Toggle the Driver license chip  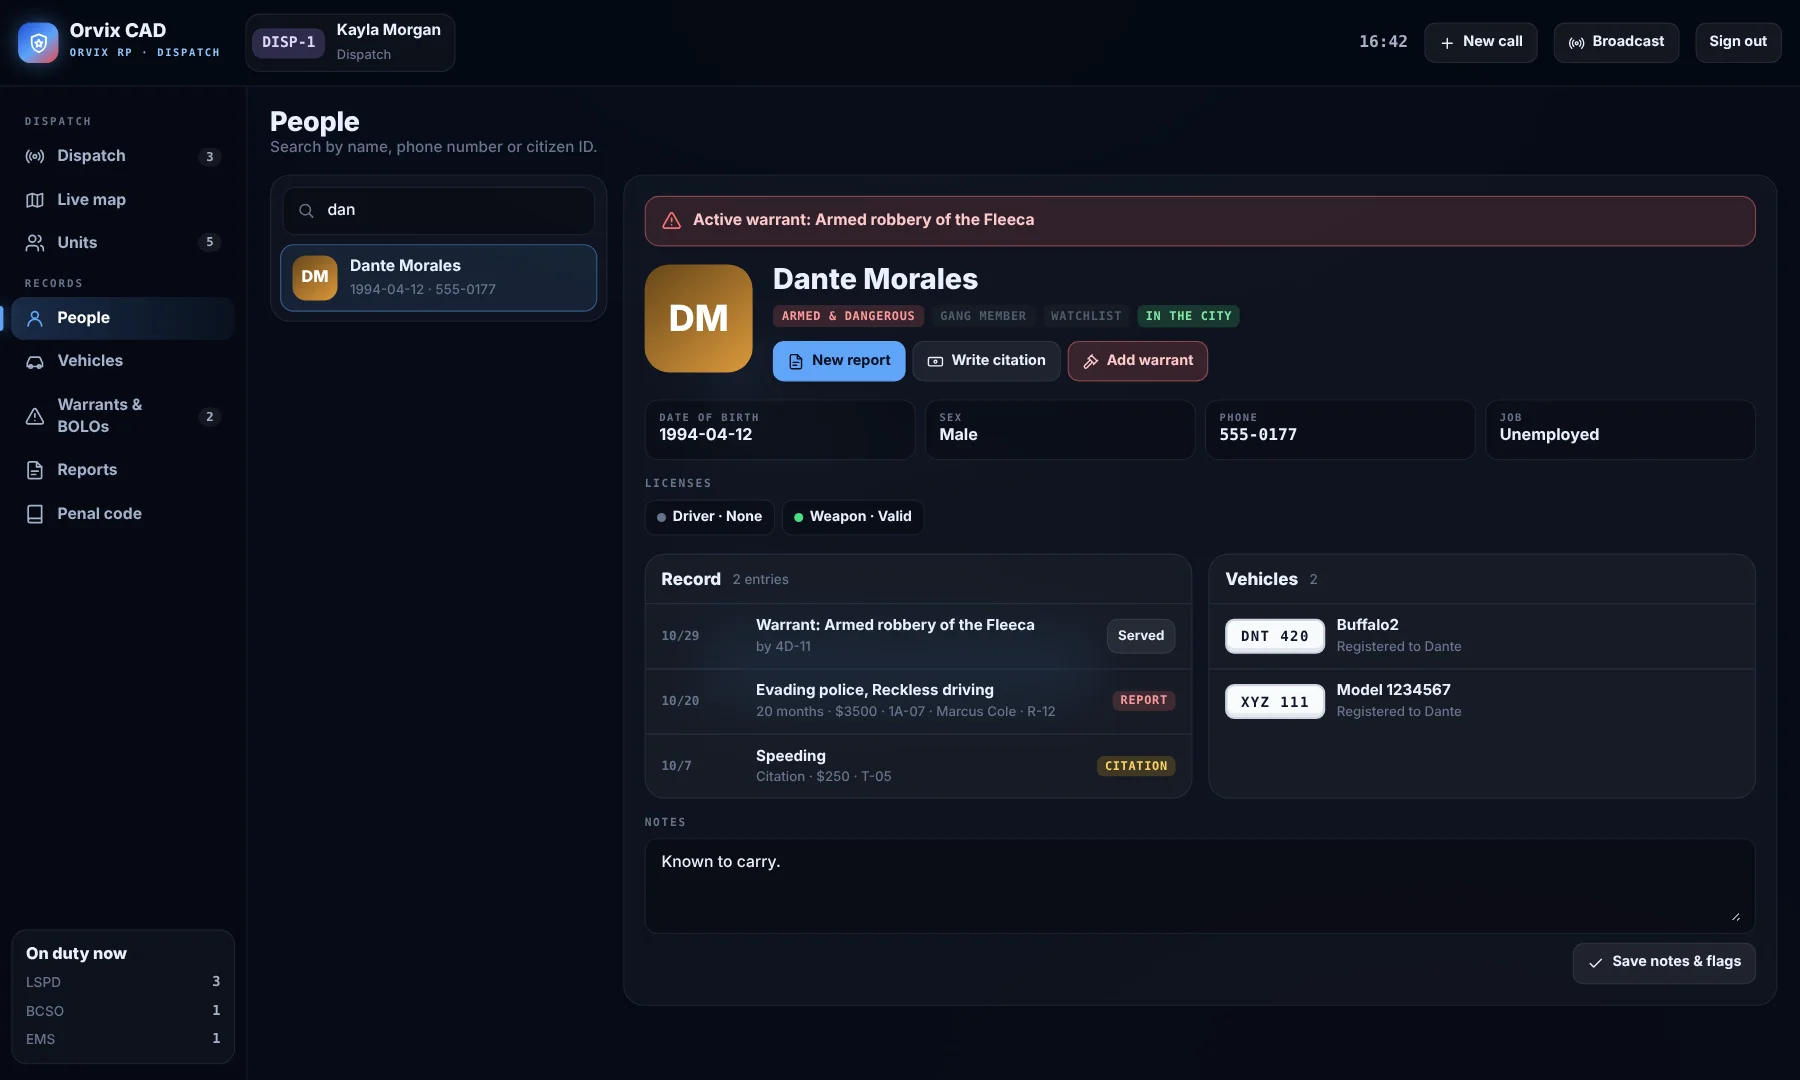(709, 517)
